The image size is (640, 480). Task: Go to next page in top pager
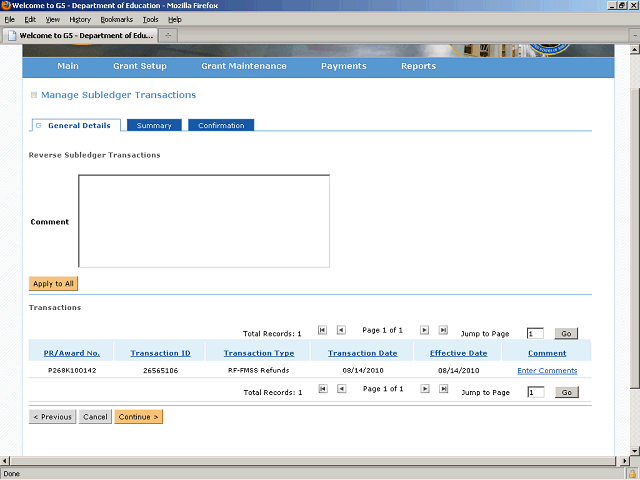tap(424, 330)
